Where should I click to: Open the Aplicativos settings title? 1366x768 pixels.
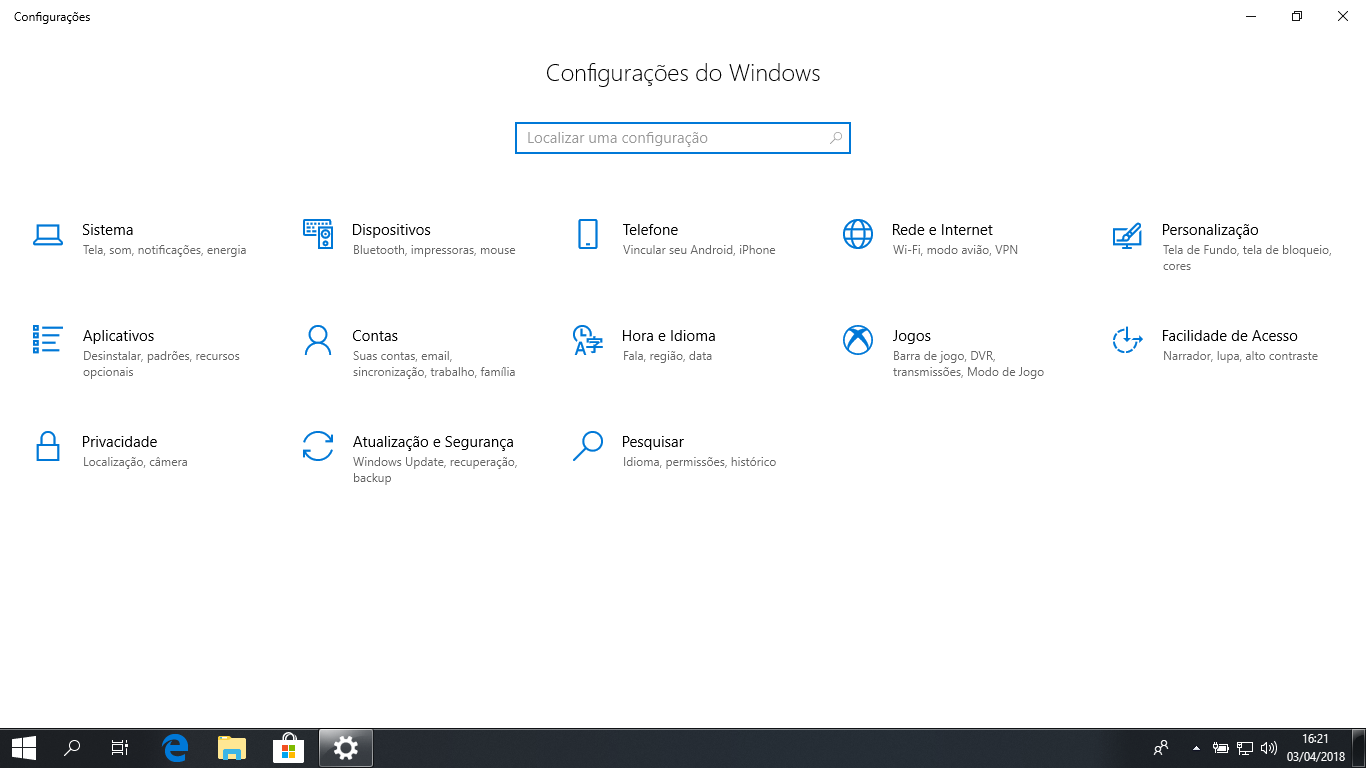[x=118, y=336]
